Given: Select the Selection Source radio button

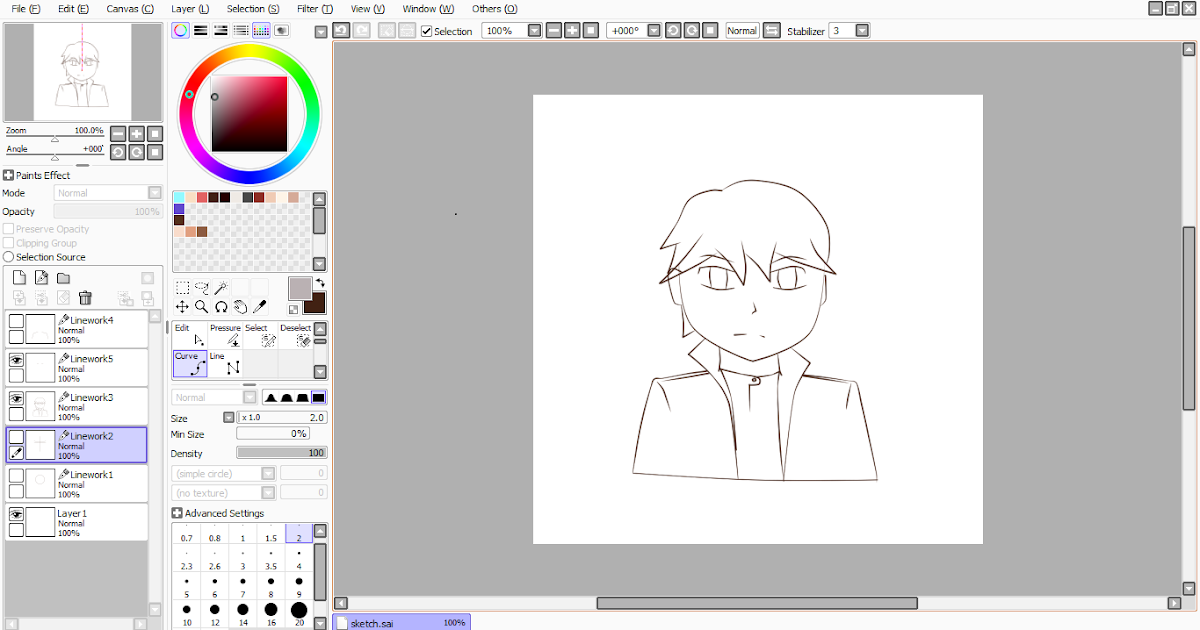Looking at the screenshot, I should point(9,257).
